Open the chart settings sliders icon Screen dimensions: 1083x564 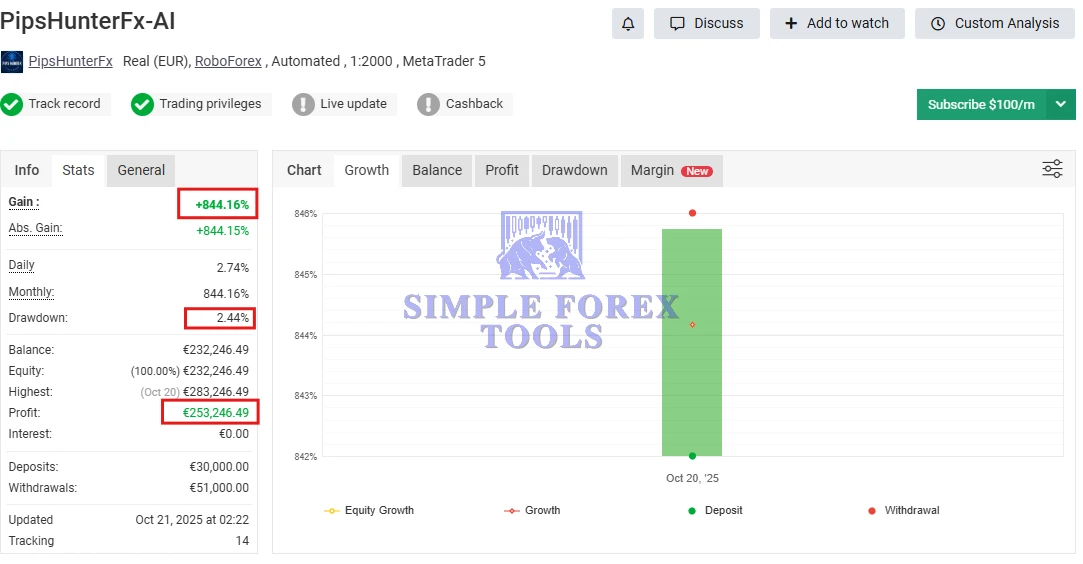click(1052, 169)
